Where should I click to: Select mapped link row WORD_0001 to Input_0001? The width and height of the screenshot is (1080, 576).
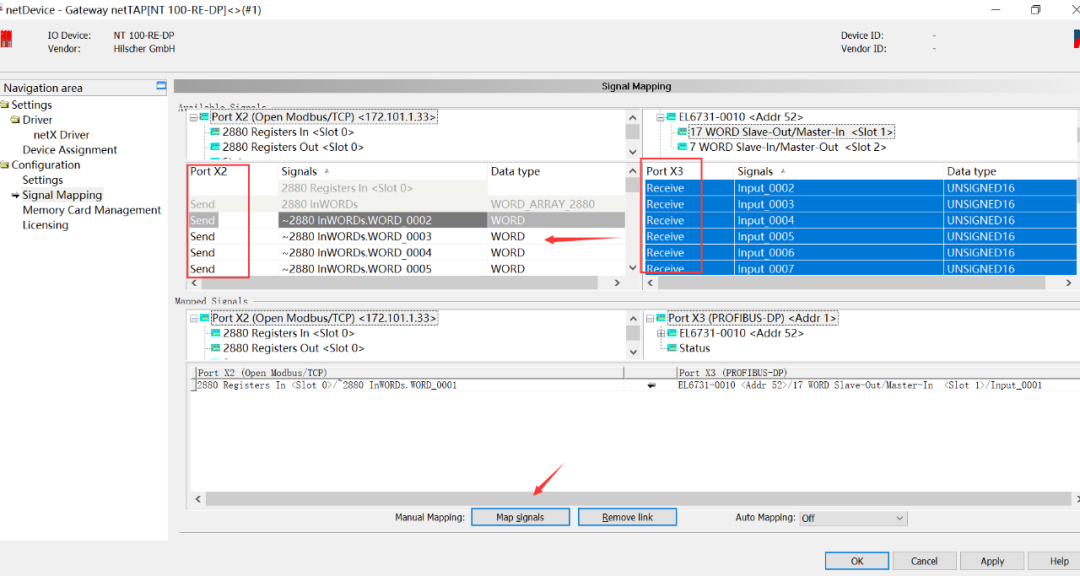(x=634, y=385)
